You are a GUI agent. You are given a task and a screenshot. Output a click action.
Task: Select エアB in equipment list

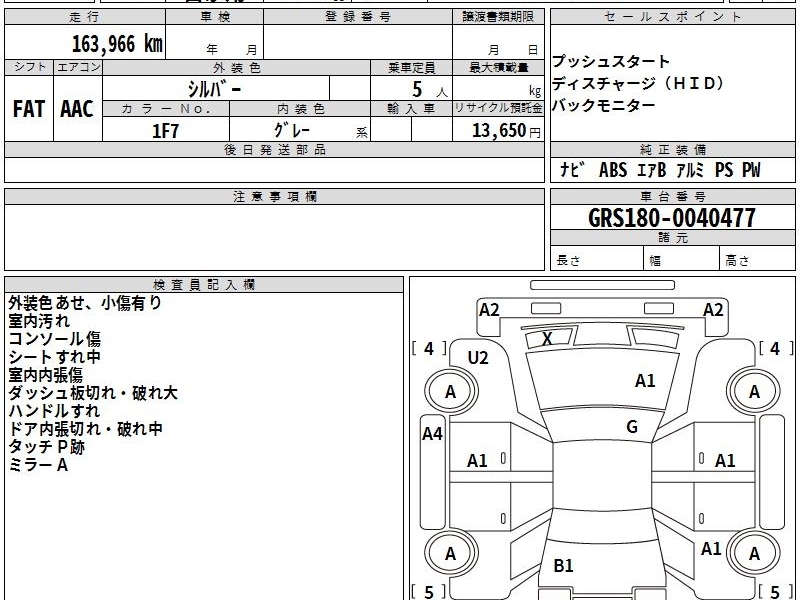[652, 170]
